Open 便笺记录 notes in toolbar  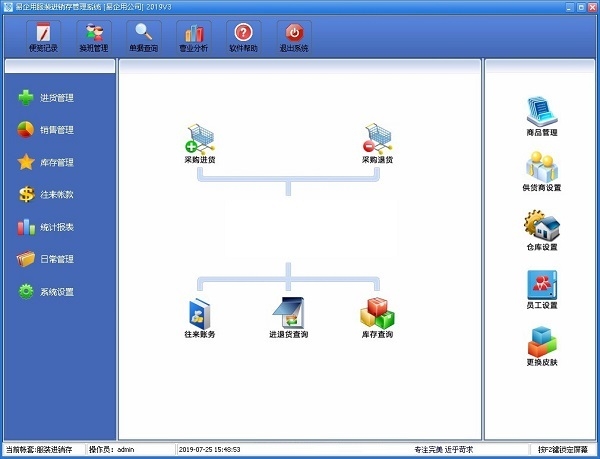click(41, 36)
